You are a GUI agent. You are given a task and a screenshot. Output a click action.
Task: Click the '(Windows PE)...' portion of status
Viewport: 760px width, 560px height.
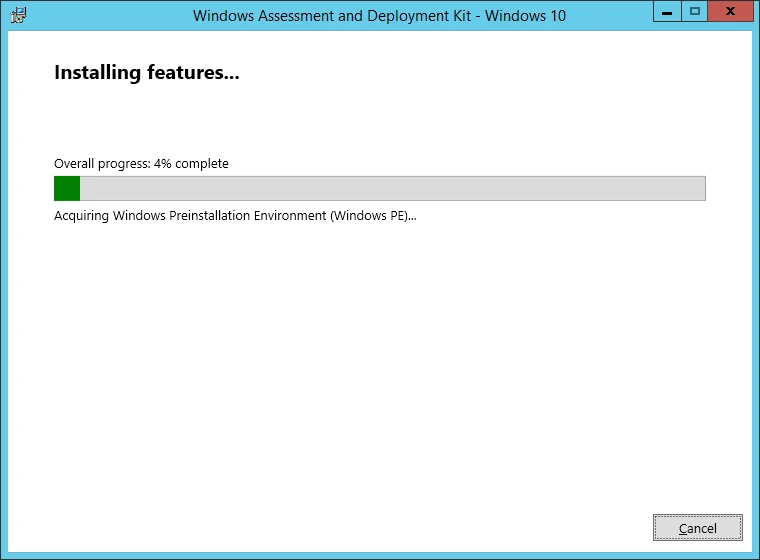373,216
